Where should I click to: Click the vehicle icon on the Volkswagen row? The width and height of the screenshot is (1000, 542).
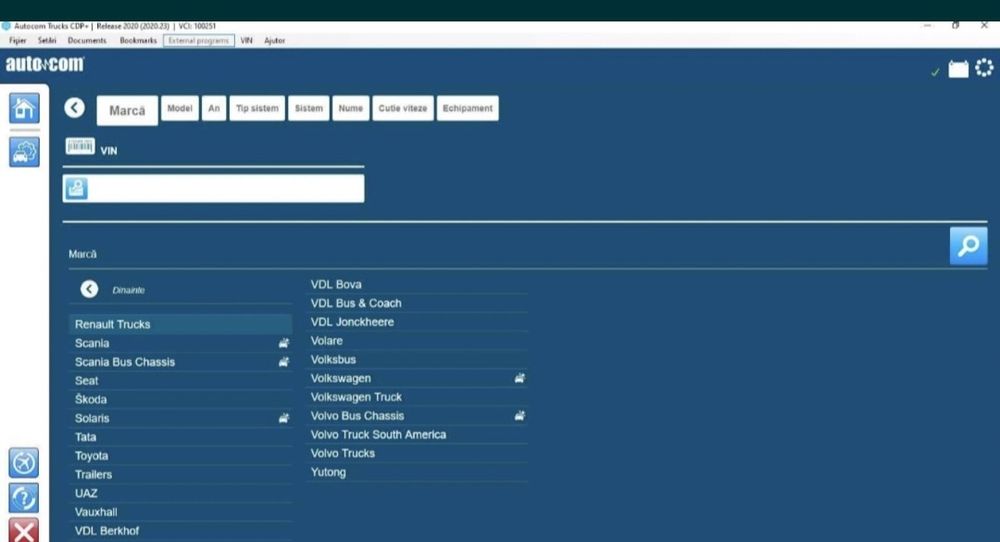pyautogui.click(x=520, y=378)
